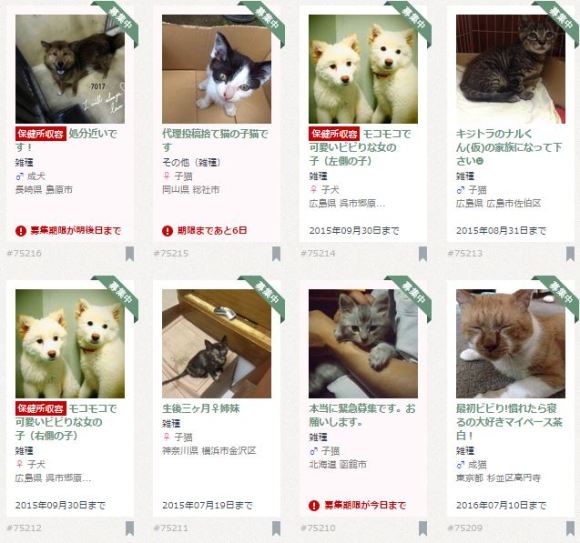The height and width of the screenshot is (543, 580).
Task: Open the listing titled 生後三ヶ月♀姉妹
Action: pyautogui.click(x=201, y=408)
